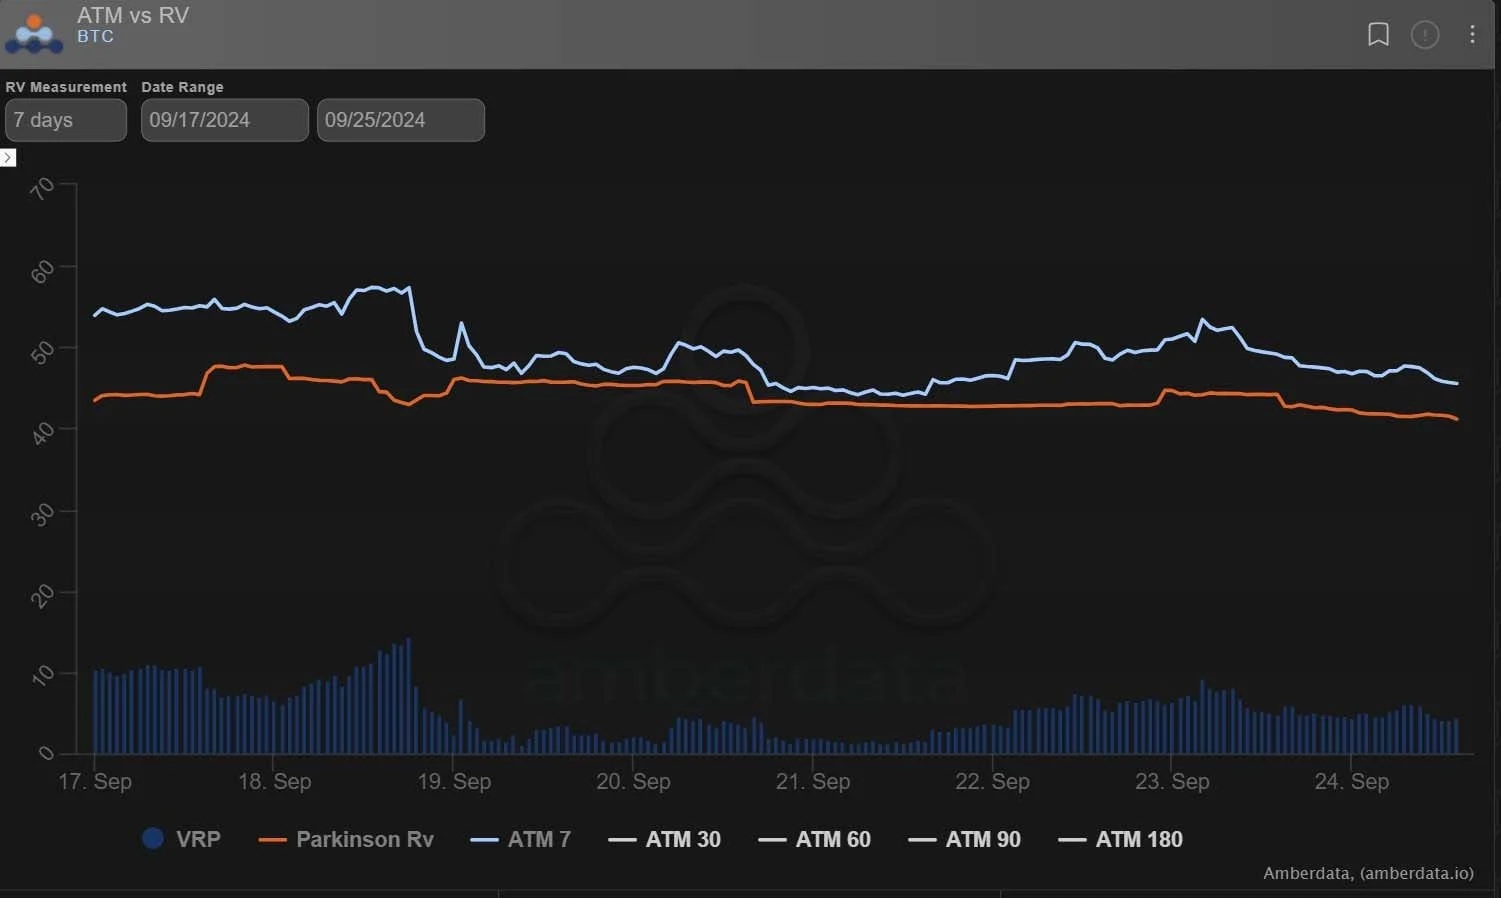Click the 18. Sep axis label
This screenshot has height=898, width=1501.
[x=274, y=781]
